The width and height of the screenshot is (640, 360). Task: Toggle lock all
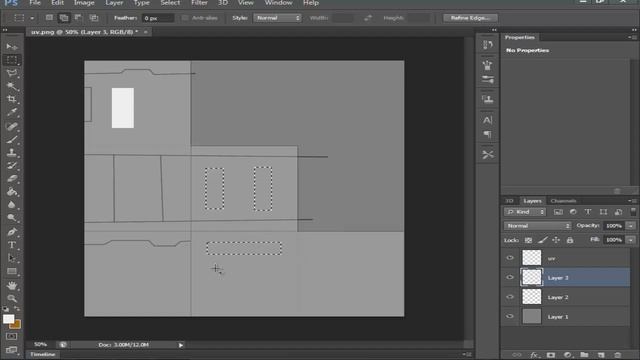[570, 240]
